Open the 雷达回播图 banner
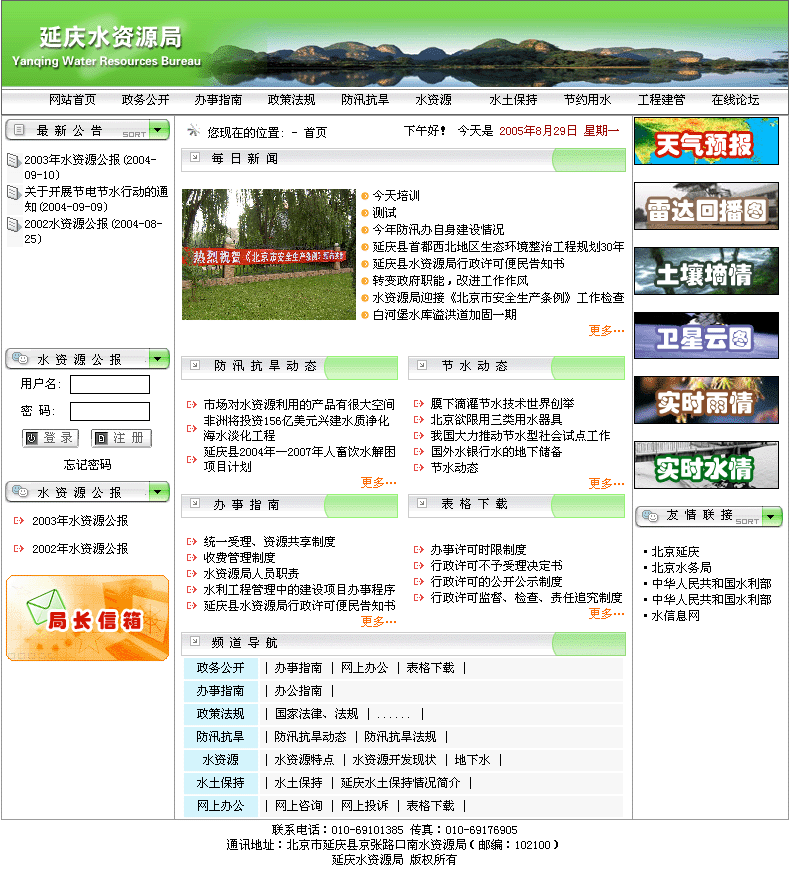 click(706, 206)
